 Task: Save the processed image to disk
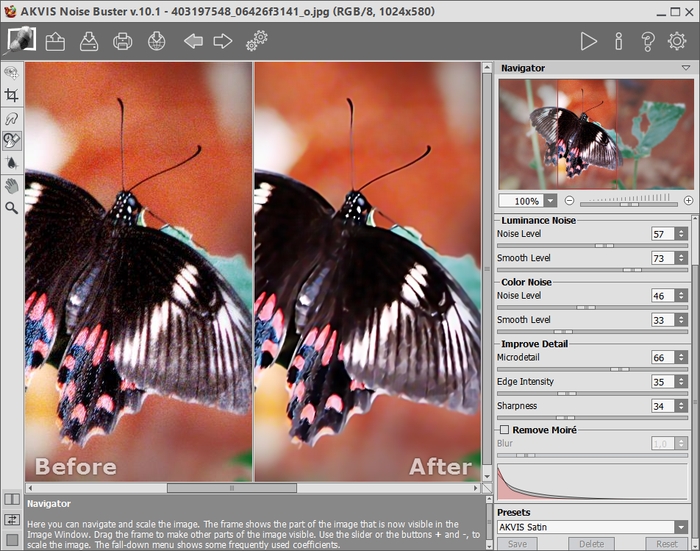pos(89,41)
